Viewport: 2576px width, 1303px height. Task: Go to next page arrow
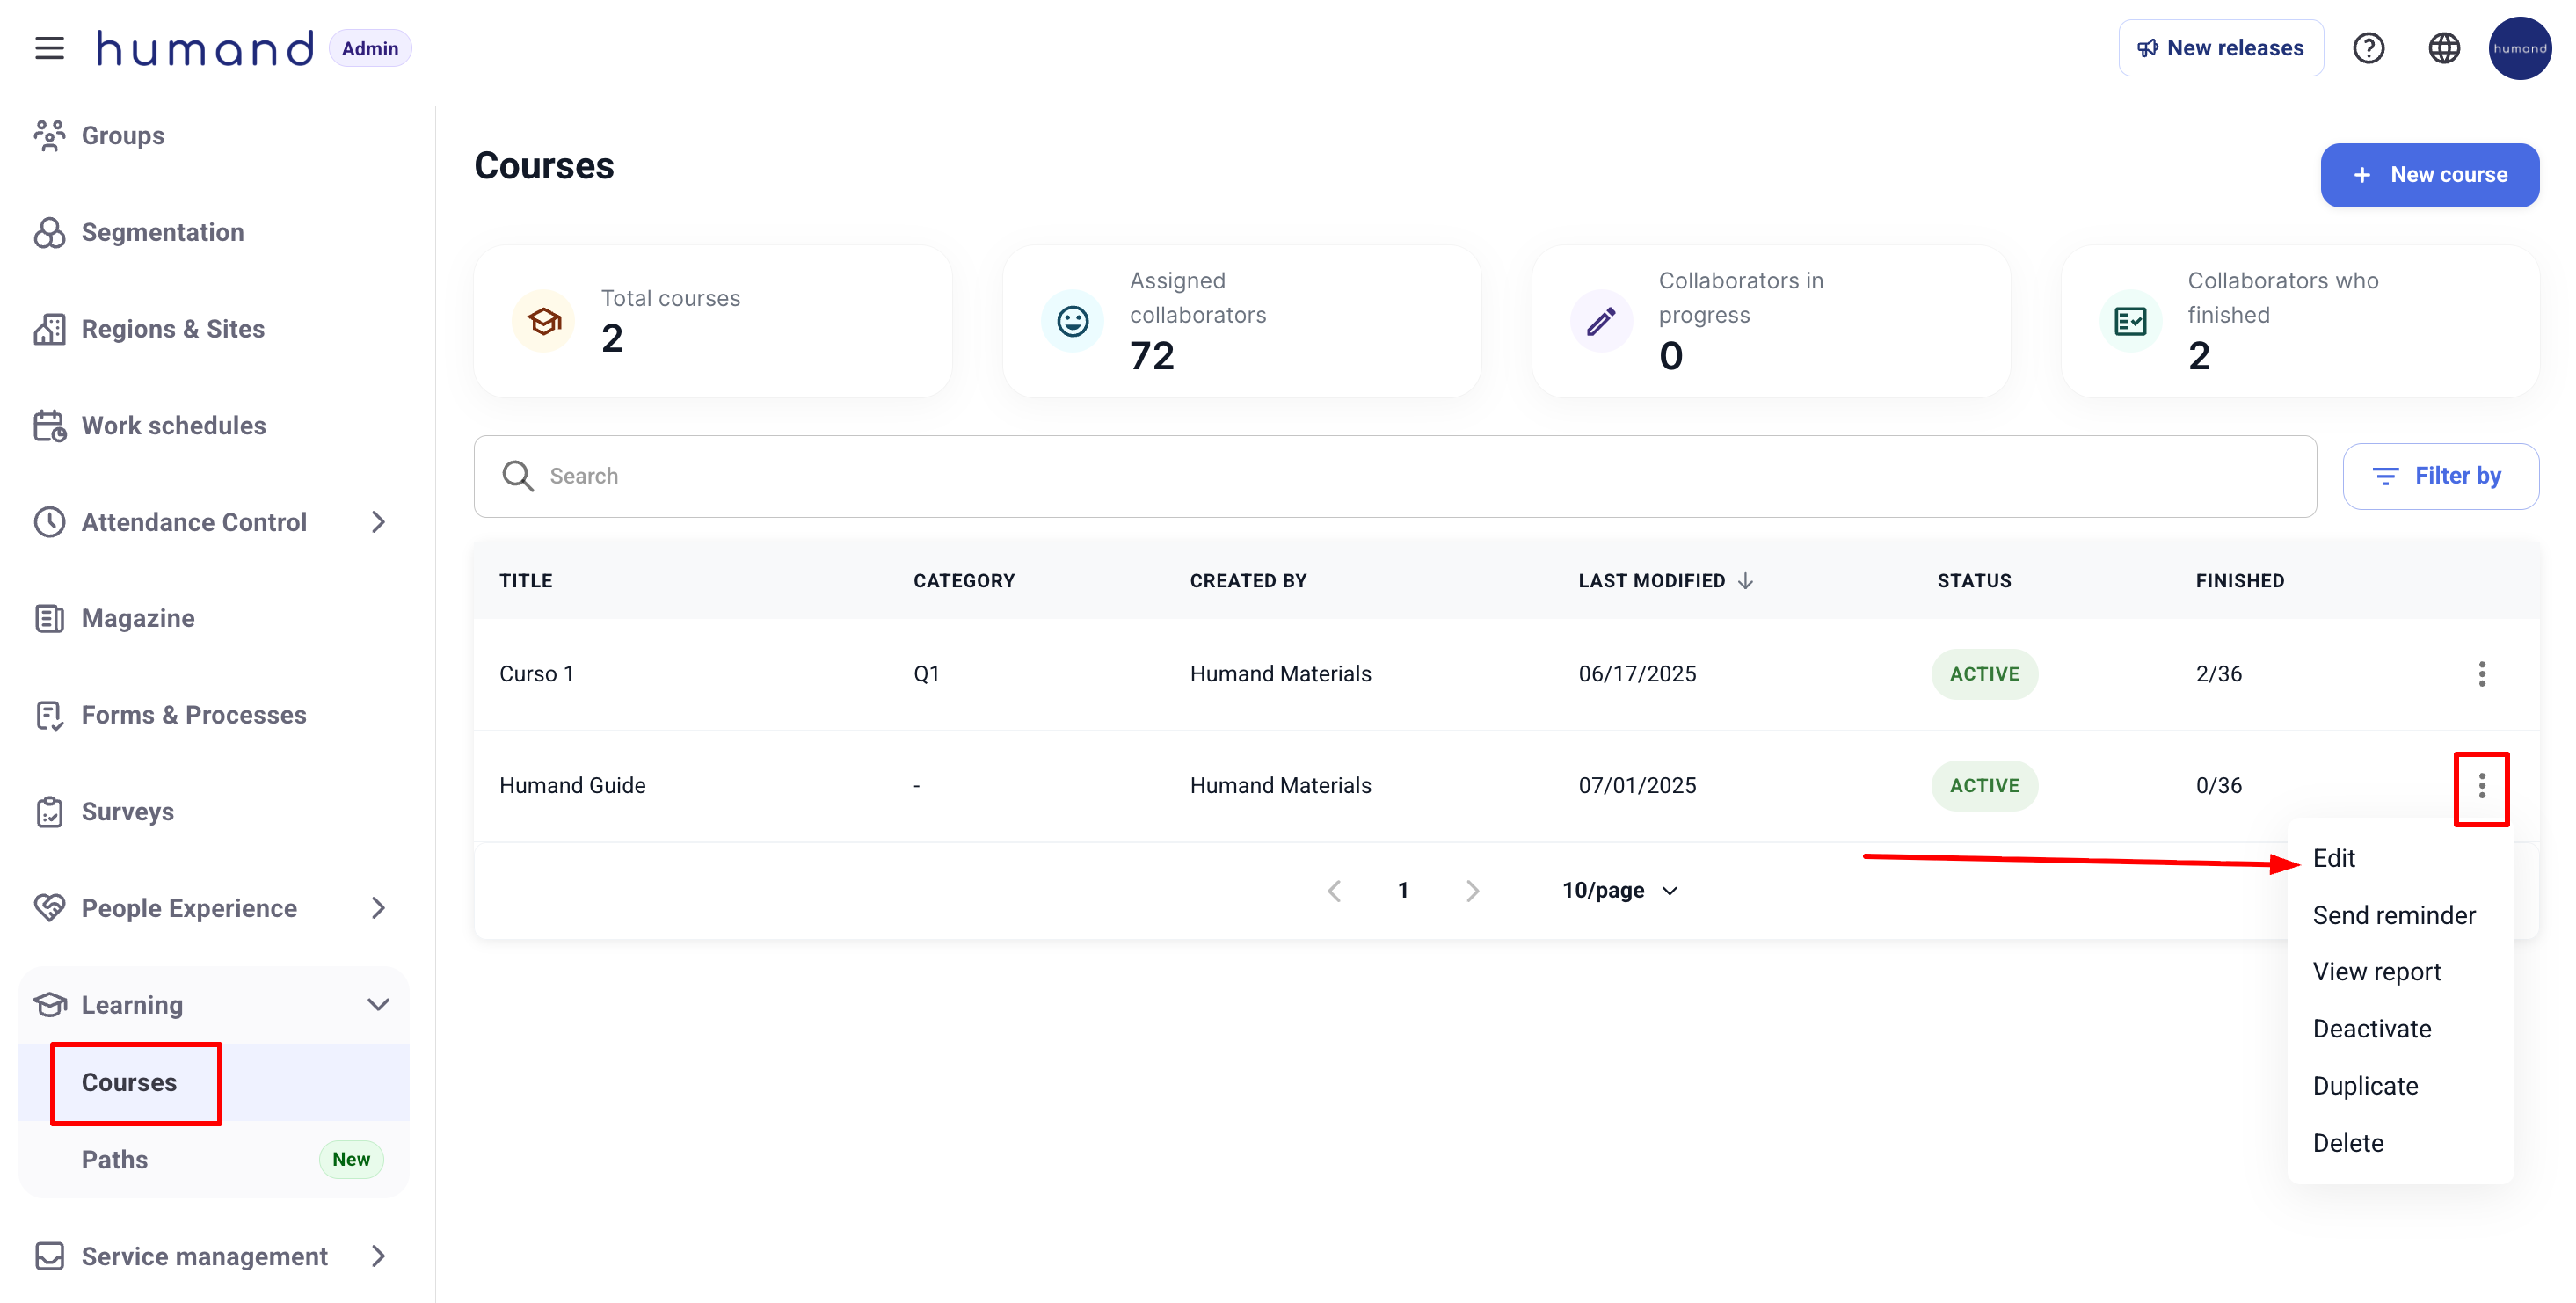tap(1472, 891)
